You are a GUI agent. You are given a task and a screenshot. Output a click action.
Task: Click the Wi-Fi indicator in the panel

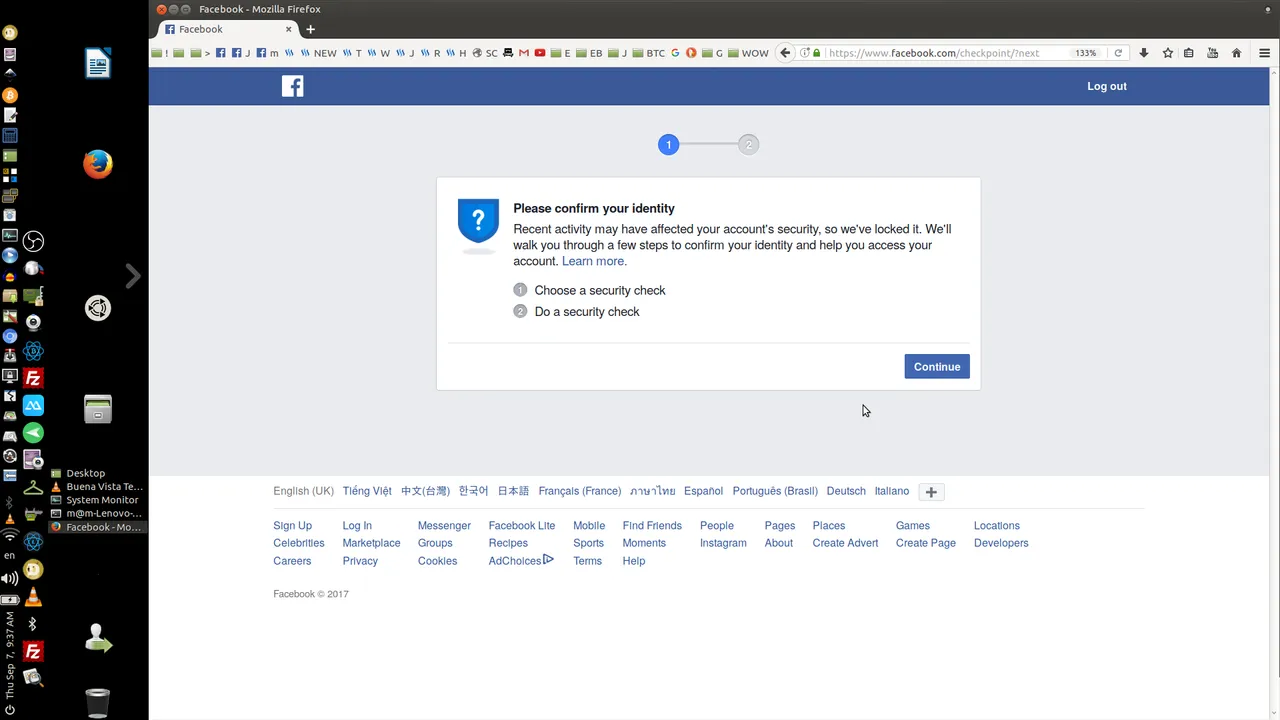[10, 536]
